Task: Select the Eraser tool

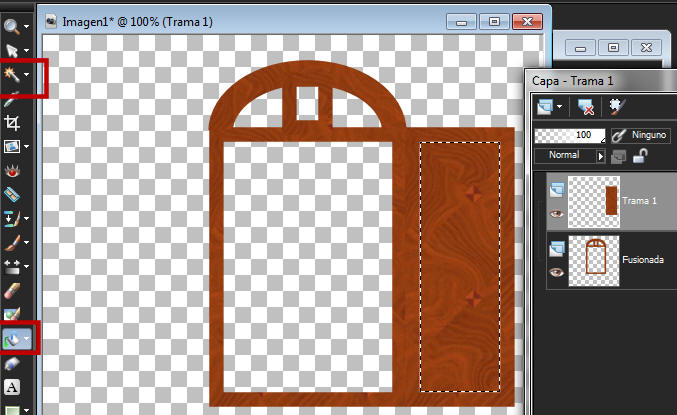Action: (x=13, y=291)
